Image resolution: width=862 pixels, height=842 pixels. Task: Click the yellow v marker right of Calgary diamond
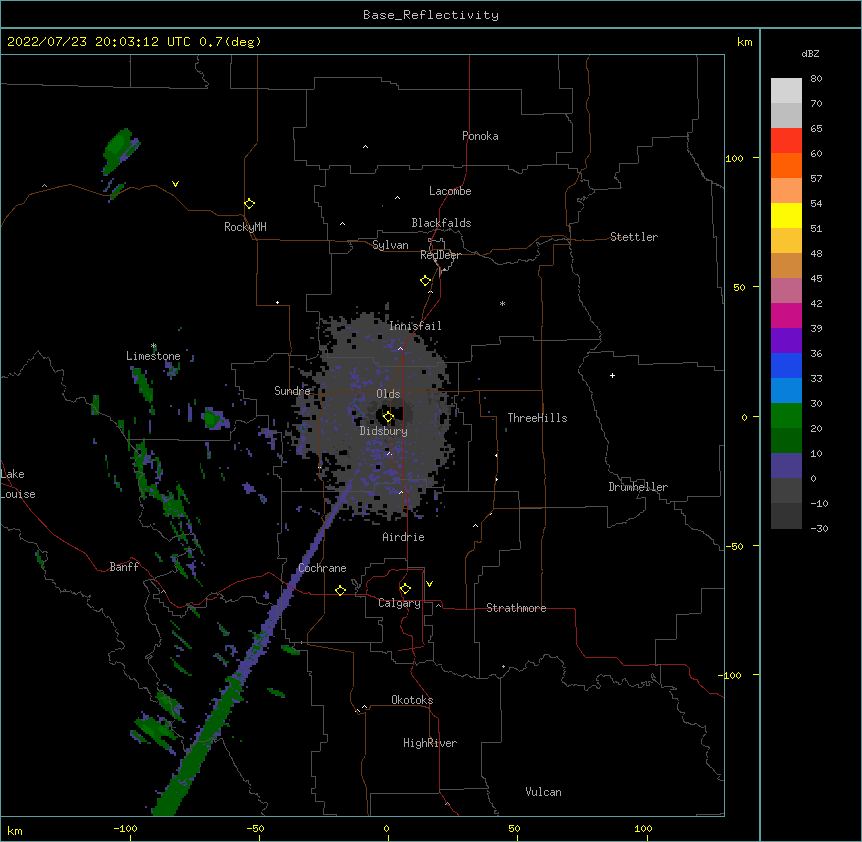[429, 584]
